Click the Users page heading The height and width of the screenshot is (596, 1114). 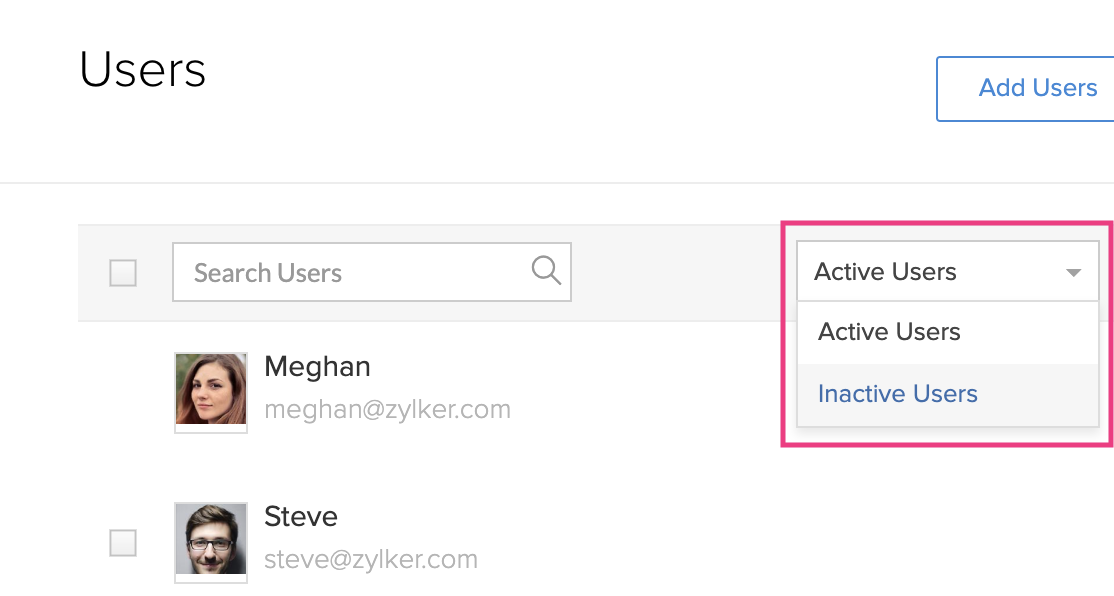[143, 70]
